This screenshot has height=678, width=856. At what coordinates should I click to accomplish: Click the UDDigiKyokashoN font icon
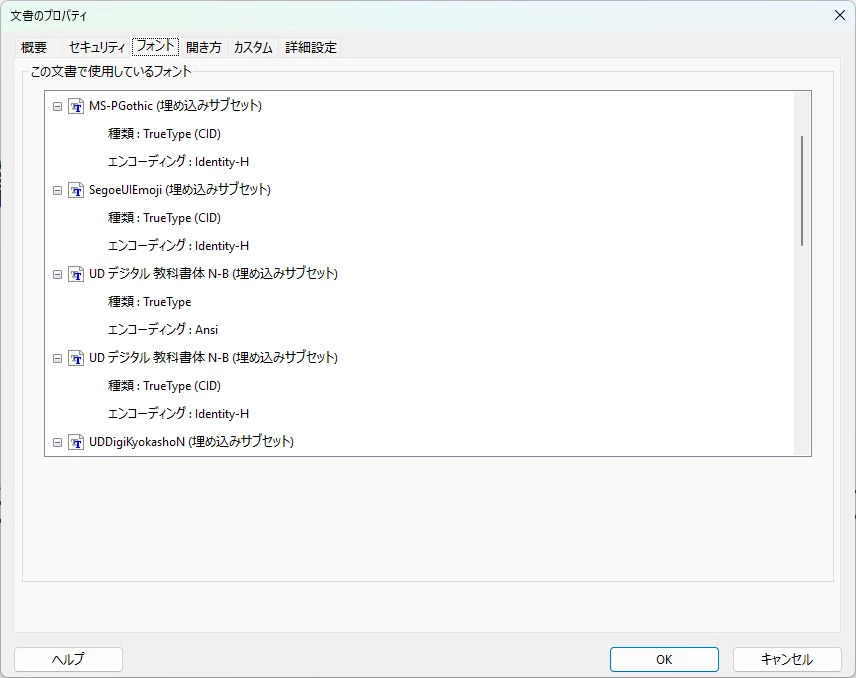pyautogui.click(x=76, y=442)
